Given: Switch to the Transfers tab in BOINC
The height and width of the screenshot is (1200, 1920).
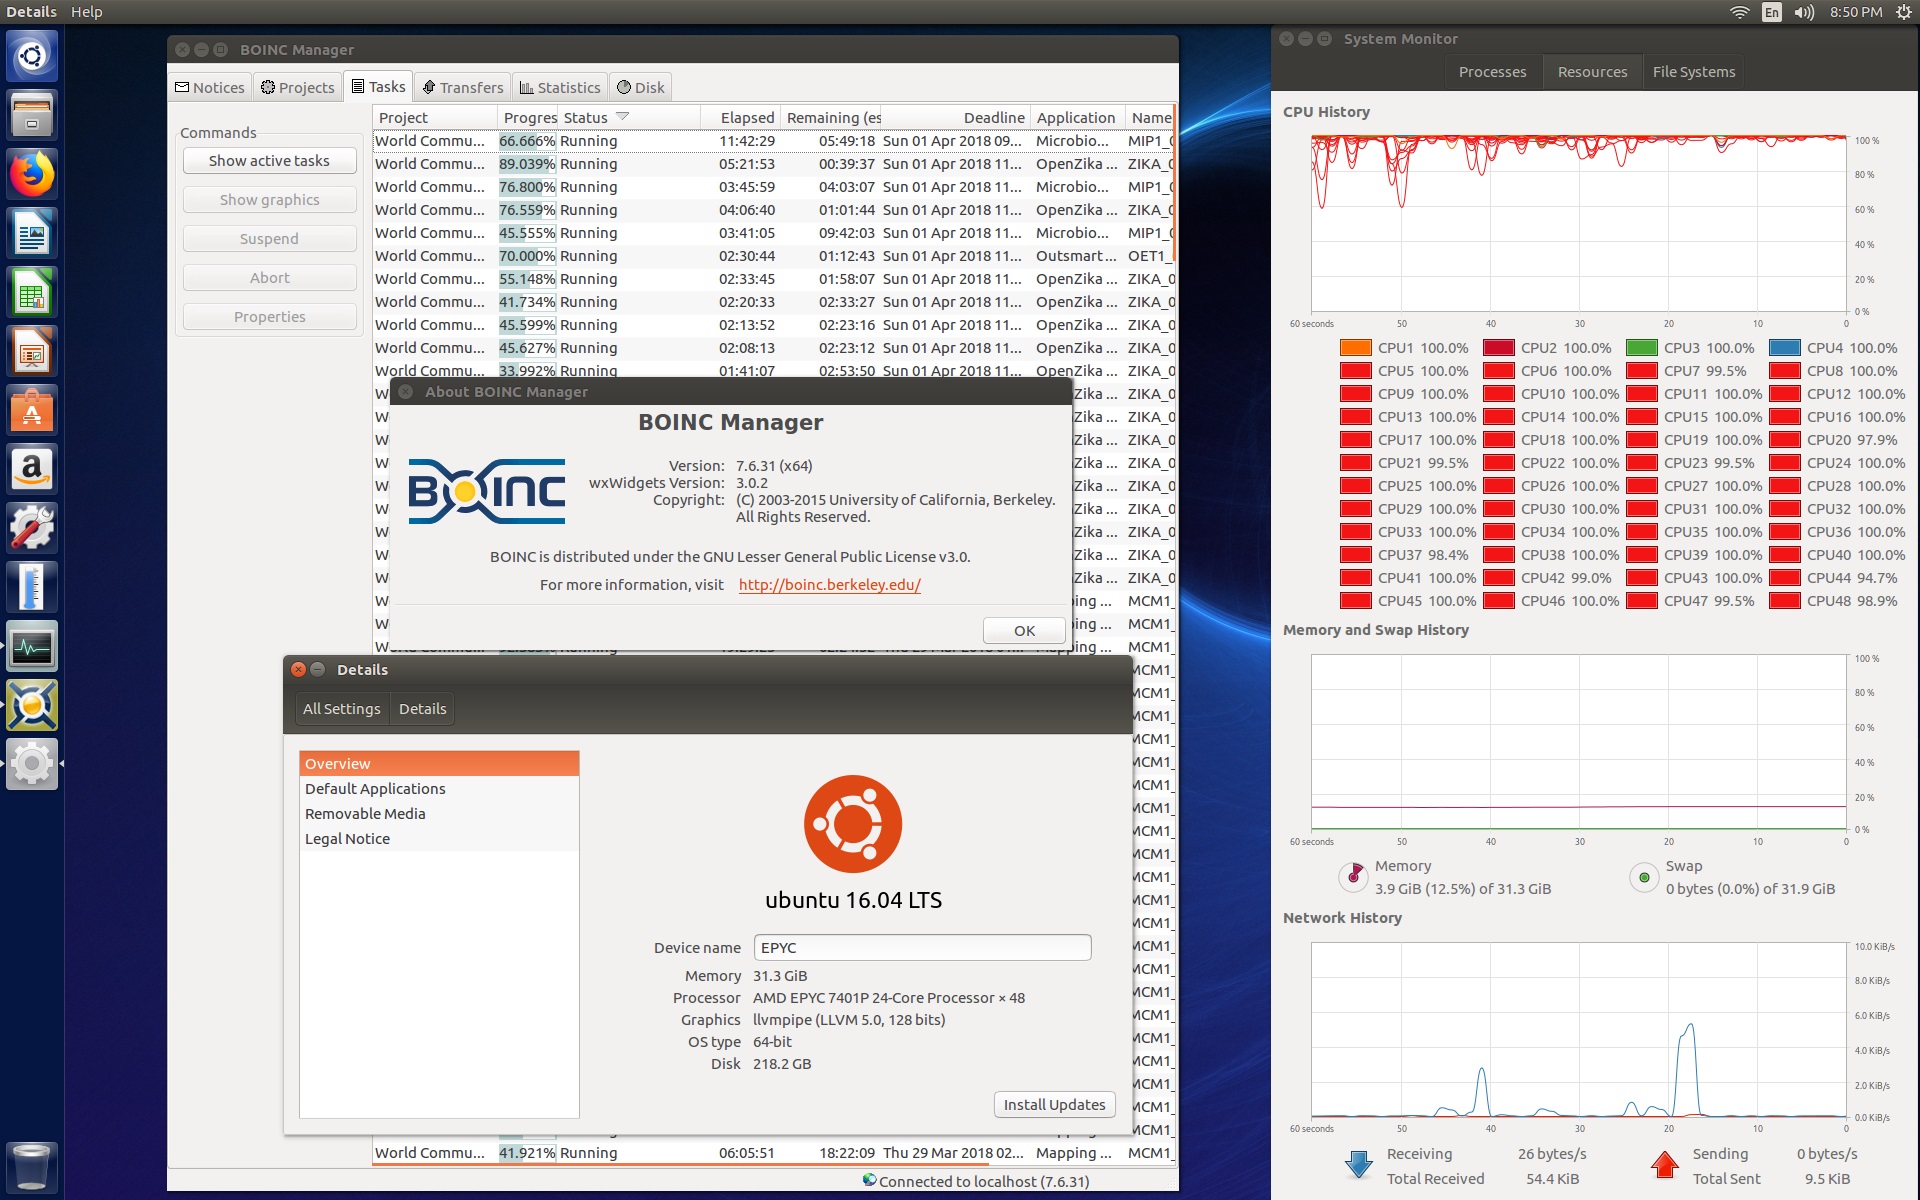Looking at the screenshot, I should 462,87.
